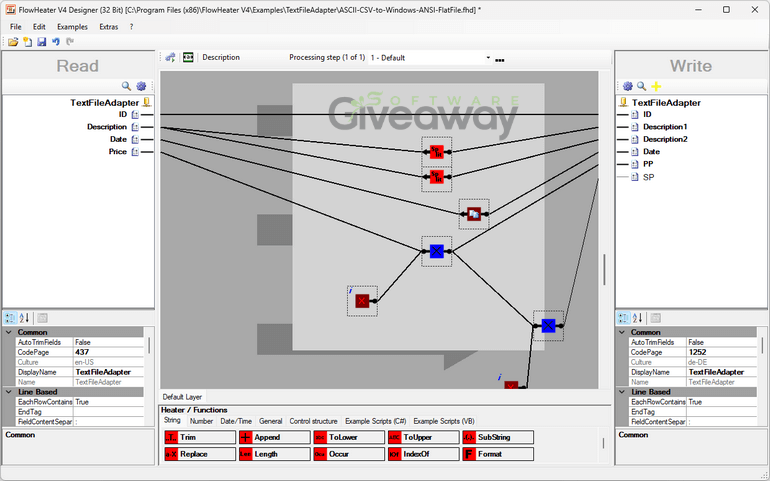The width and height of the screenshot is (770, 481).
Task: Pick the Trim string heater
Action: [200, 437]
